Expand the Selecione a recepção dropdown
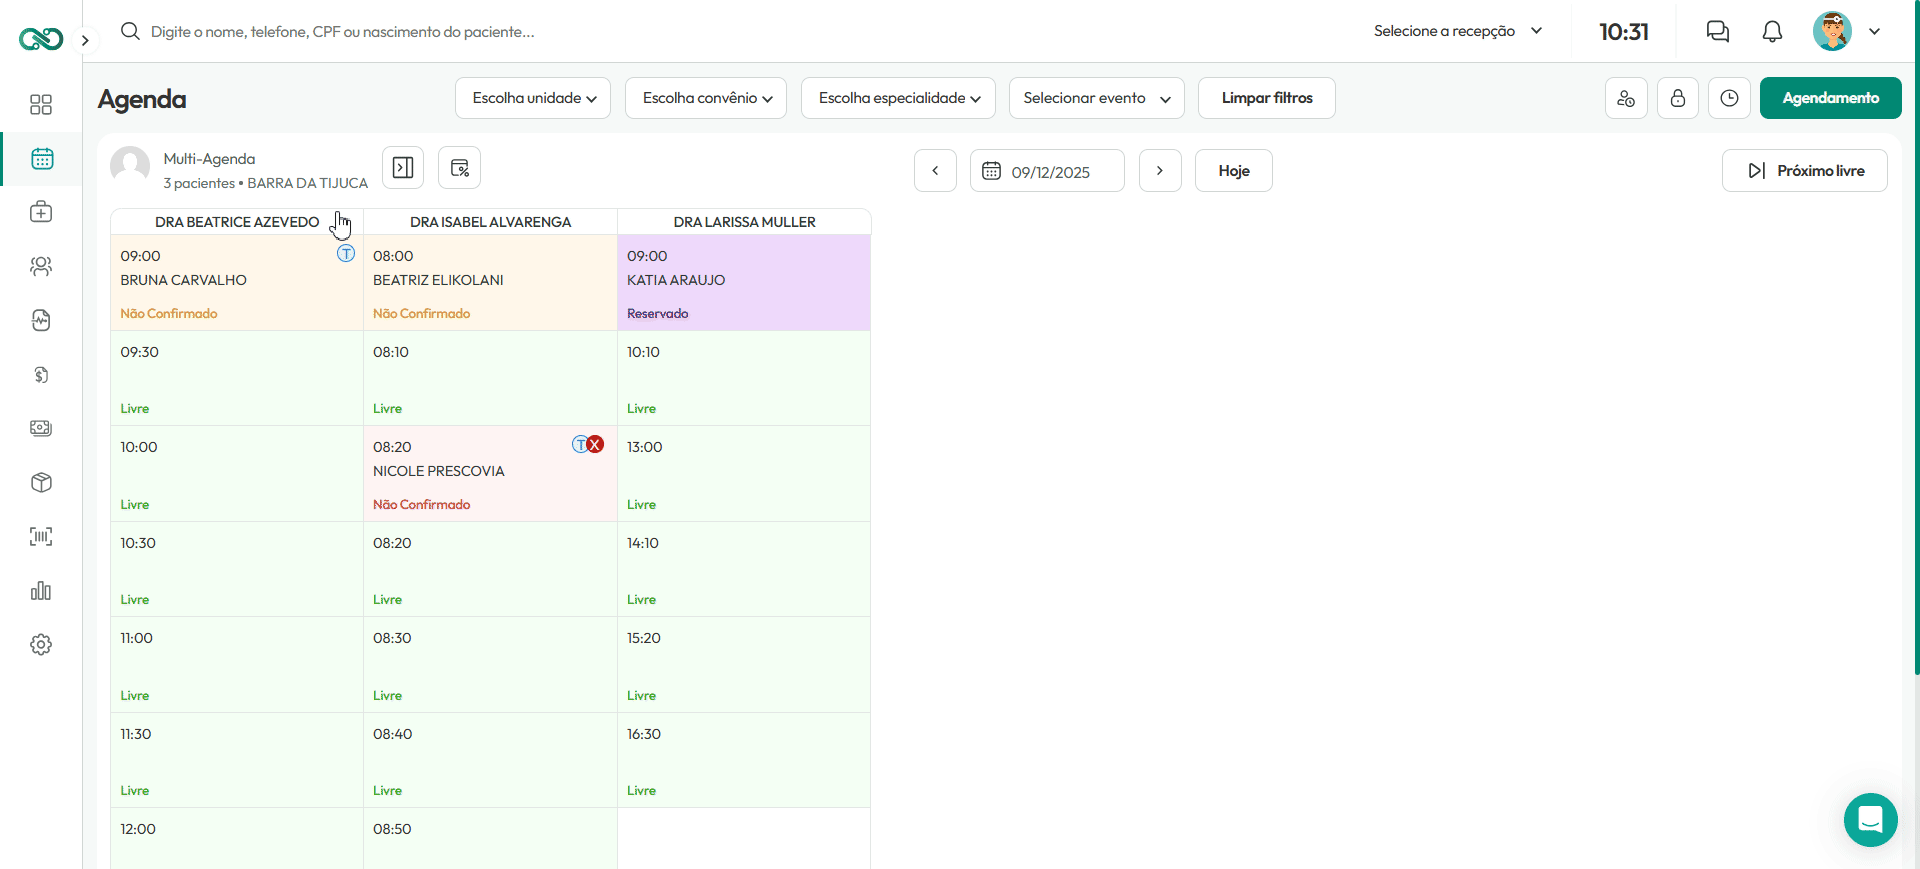The width and height of the screenshot is (1920, 869). coord(1458,31)
